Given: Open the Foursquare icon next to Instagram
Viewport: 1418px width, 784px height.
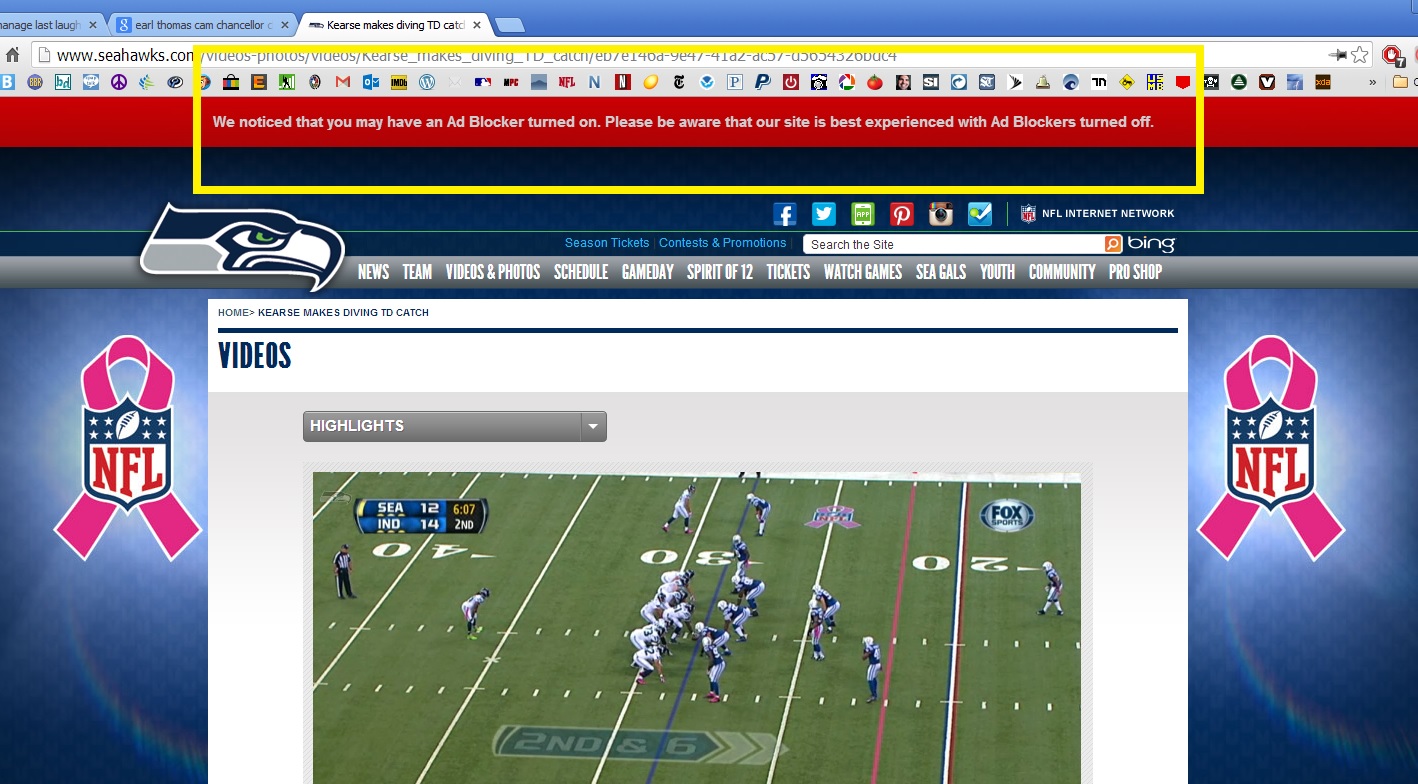Looking at the screenshot, I should [979, 213].
